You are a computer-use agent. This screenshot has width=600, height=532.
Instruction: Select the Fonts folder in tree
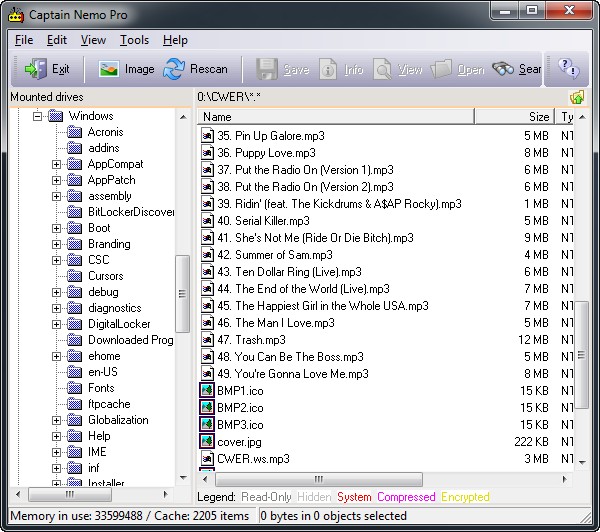tap(101, 388)
